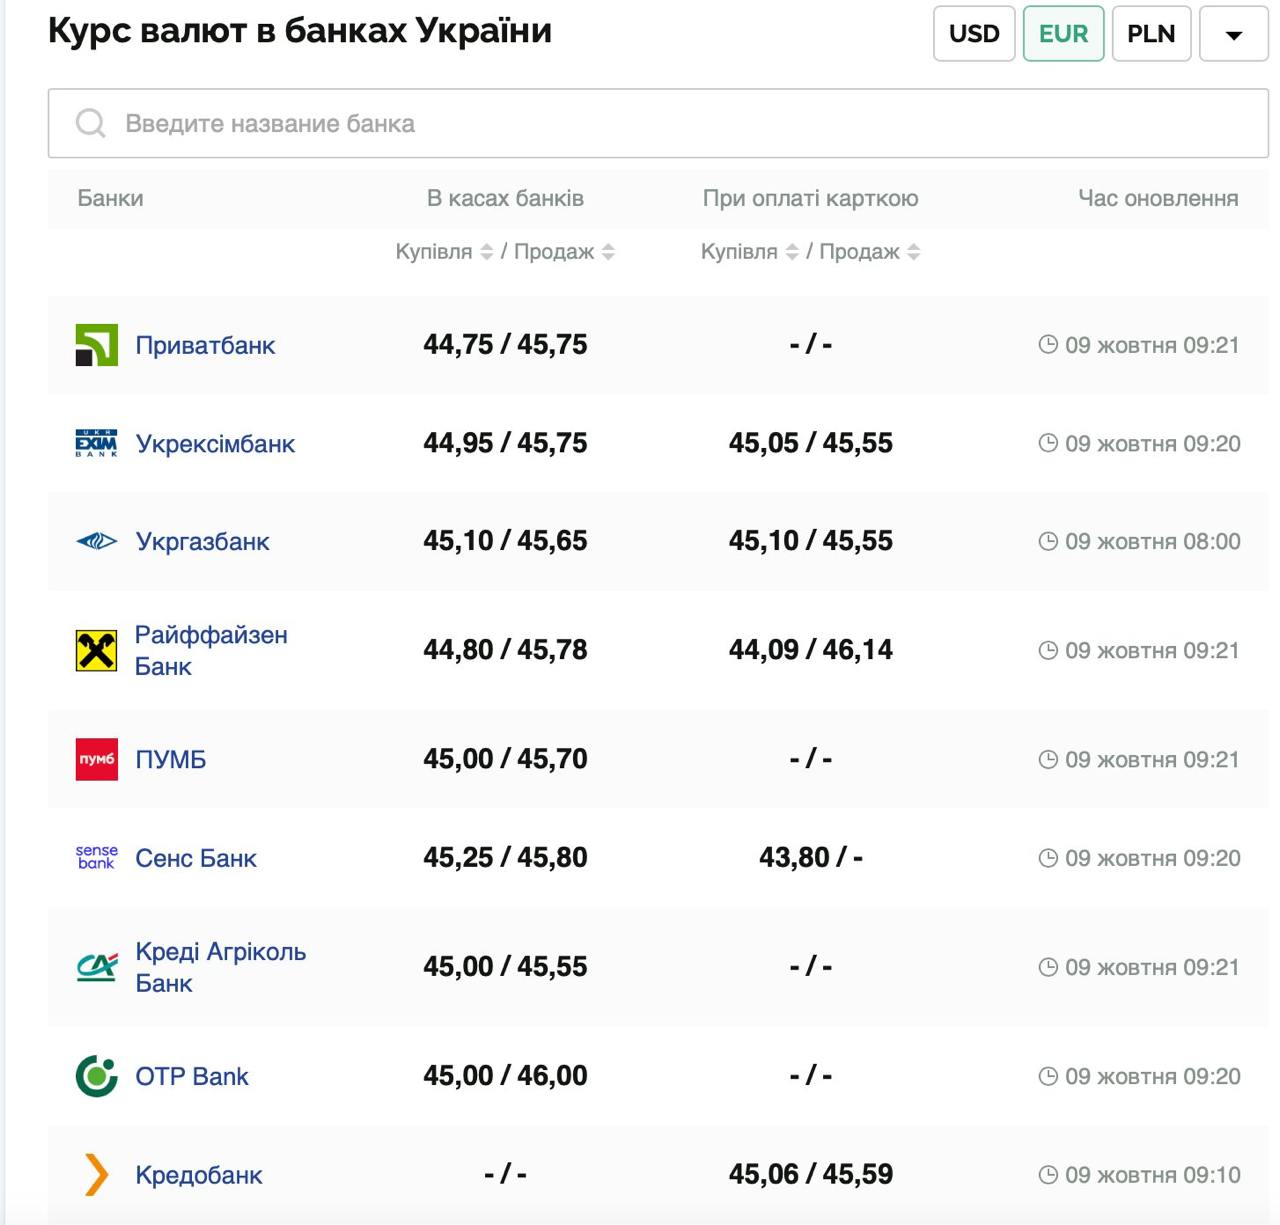Switch currency to USD

coord(974,34)
